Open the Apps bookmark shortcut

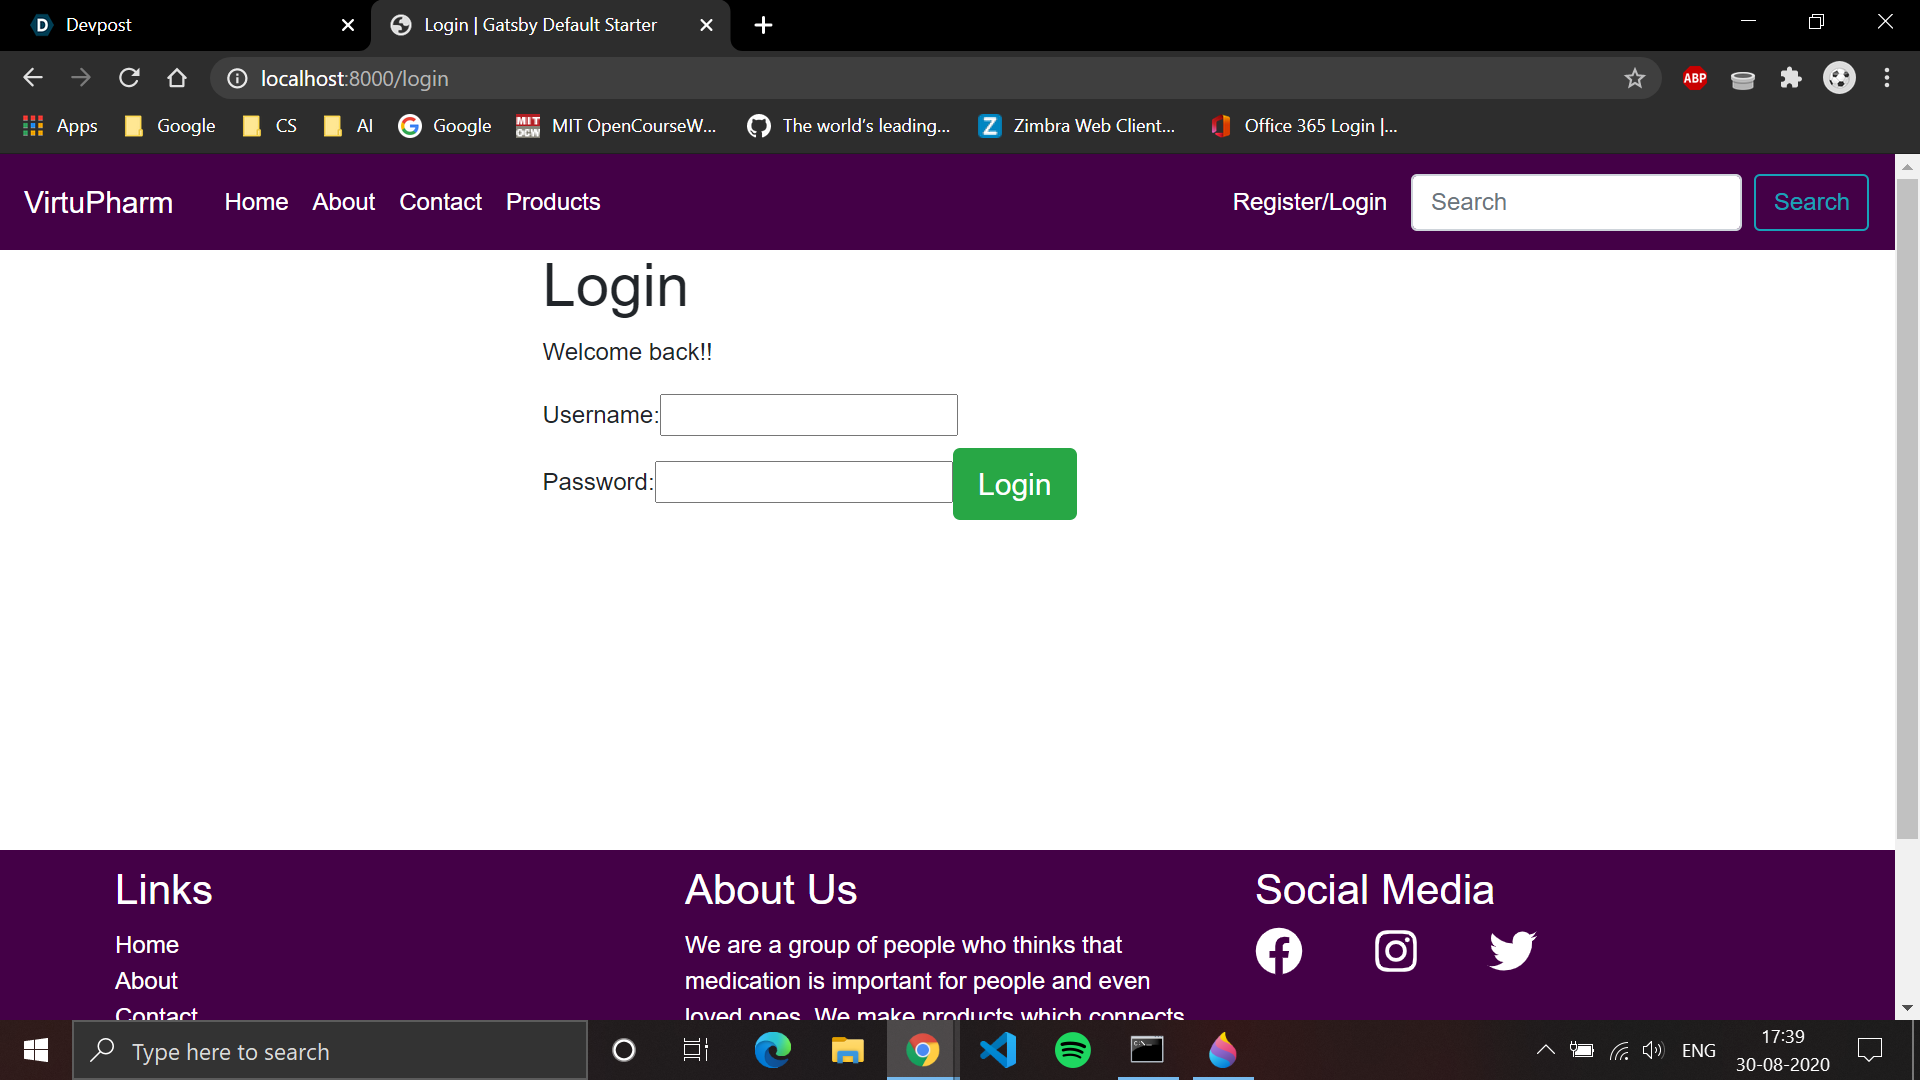[x=60, y=126]
